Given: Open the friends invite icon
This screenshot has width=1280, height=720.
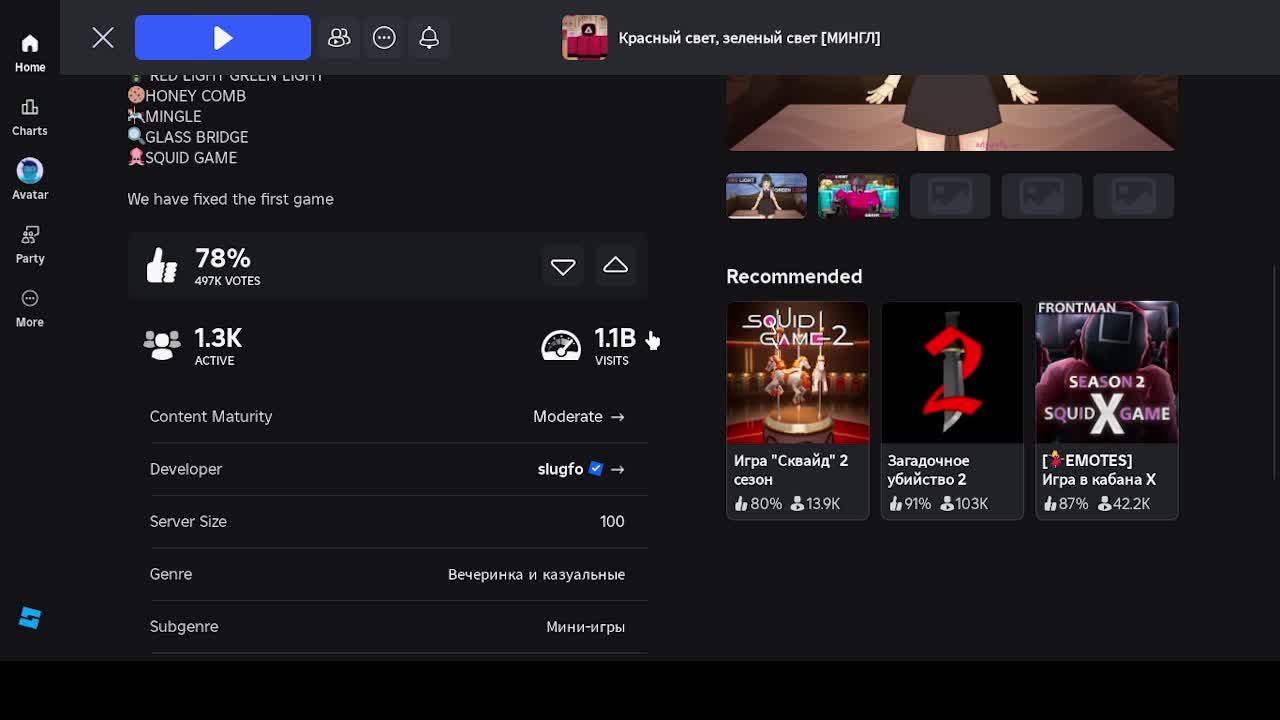Looking at the screenshot, I should pos(339,38).
